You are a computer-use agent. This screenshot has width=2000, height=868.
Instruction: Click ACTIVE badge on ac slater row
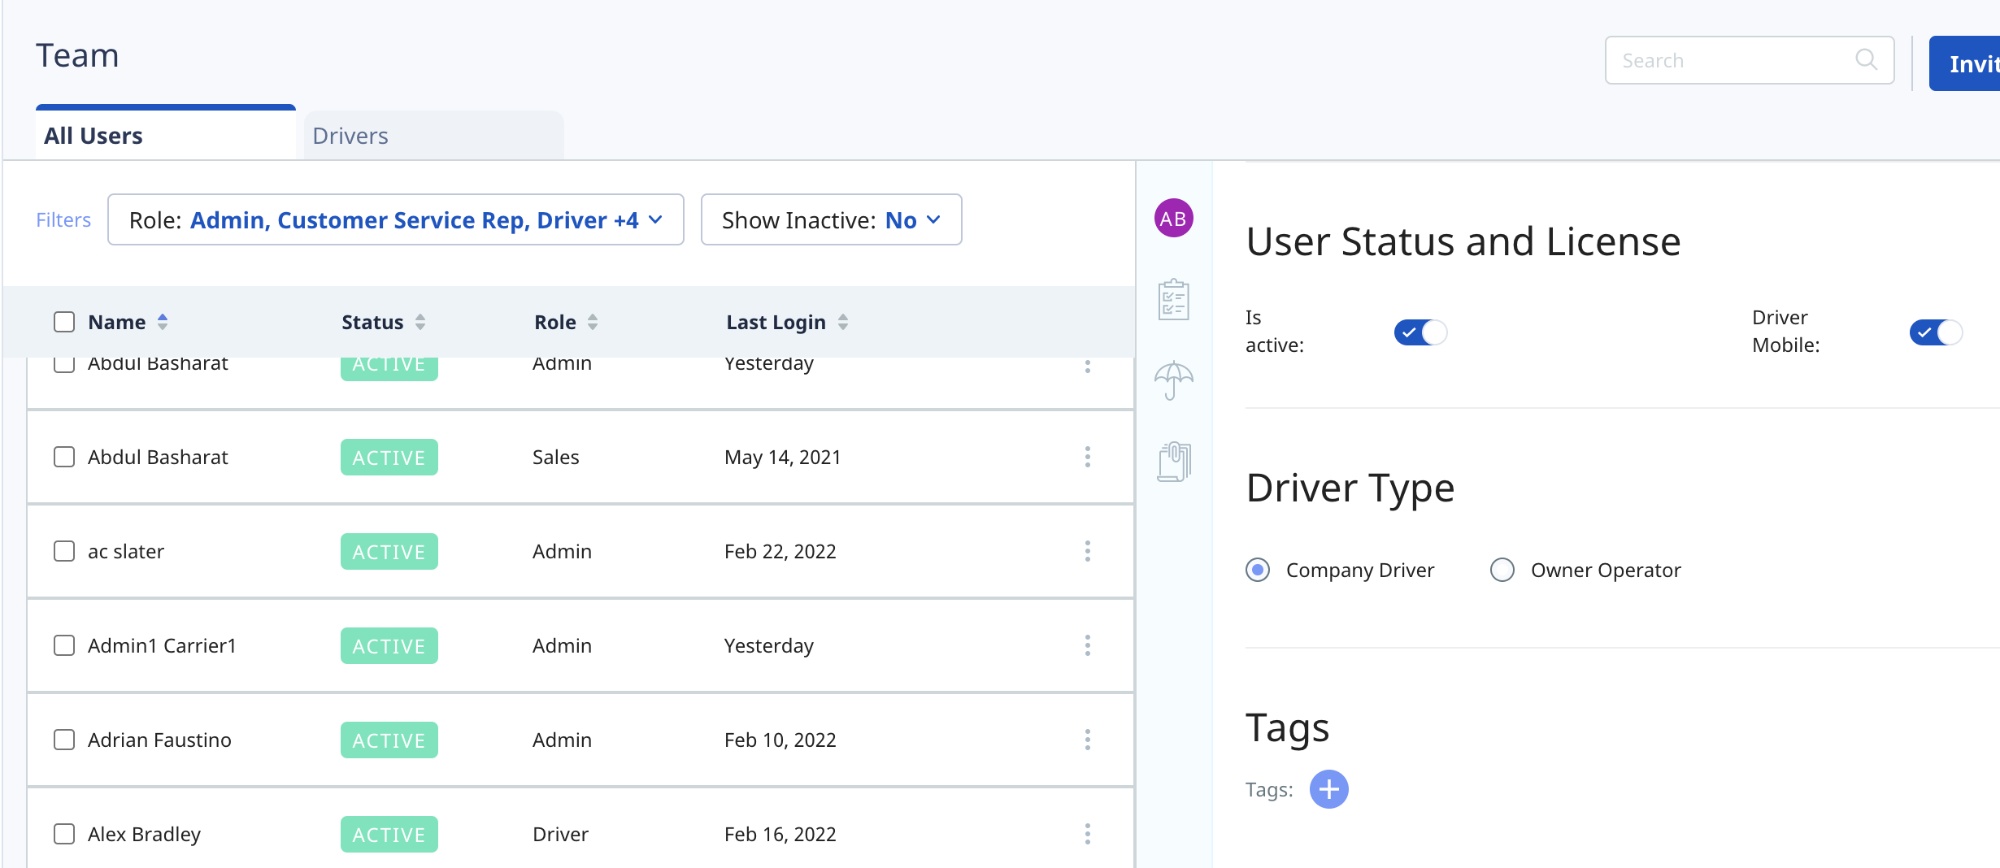pyautogui.click(x=389, y=551)
